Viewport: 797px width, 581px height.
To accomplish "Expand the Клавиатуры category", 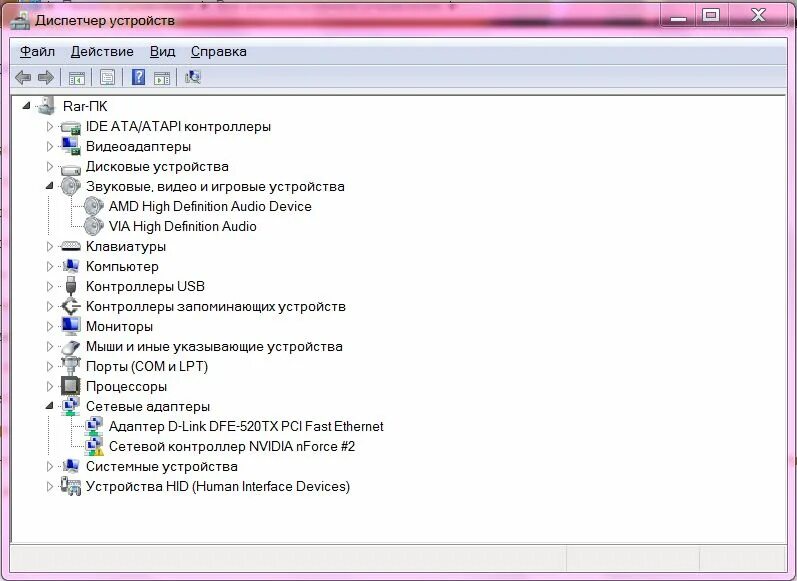I will [x=49, y=247].
